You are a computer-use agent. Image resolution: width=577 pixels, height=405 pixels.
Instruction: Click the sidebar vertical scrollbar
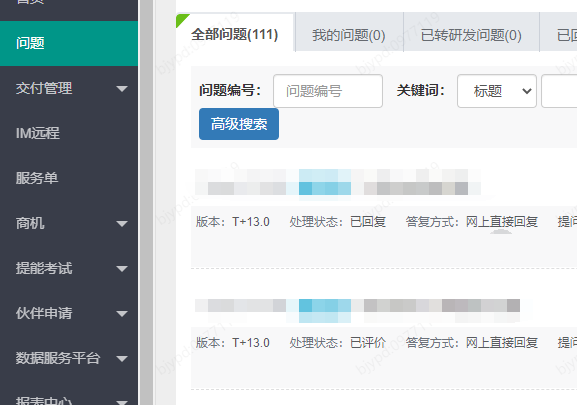coord(146,202)
